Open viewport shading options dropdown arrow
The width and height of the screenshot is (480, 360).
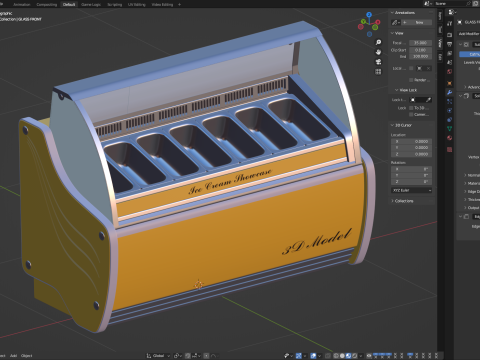[361, 356]
